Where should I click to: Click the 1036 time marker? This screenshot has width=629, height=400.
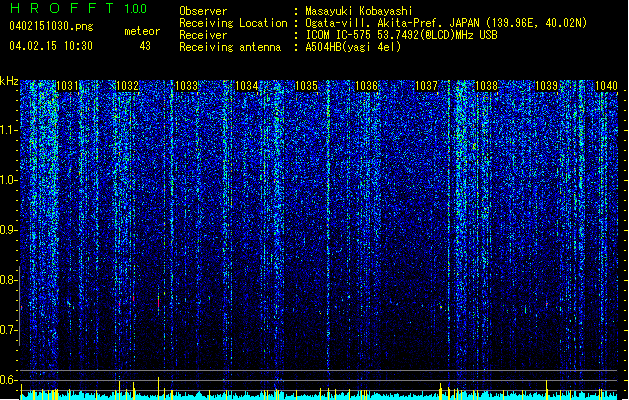click(366, 86)
